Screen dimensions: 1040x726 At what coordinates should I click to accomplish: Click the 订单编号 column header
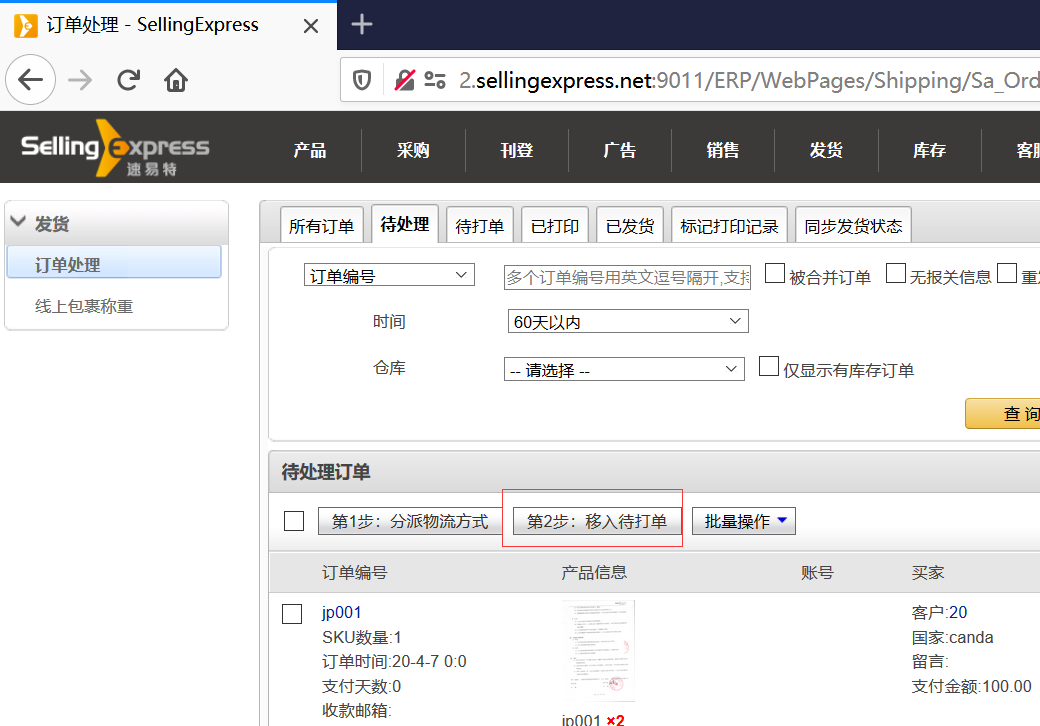click(354, 572)
